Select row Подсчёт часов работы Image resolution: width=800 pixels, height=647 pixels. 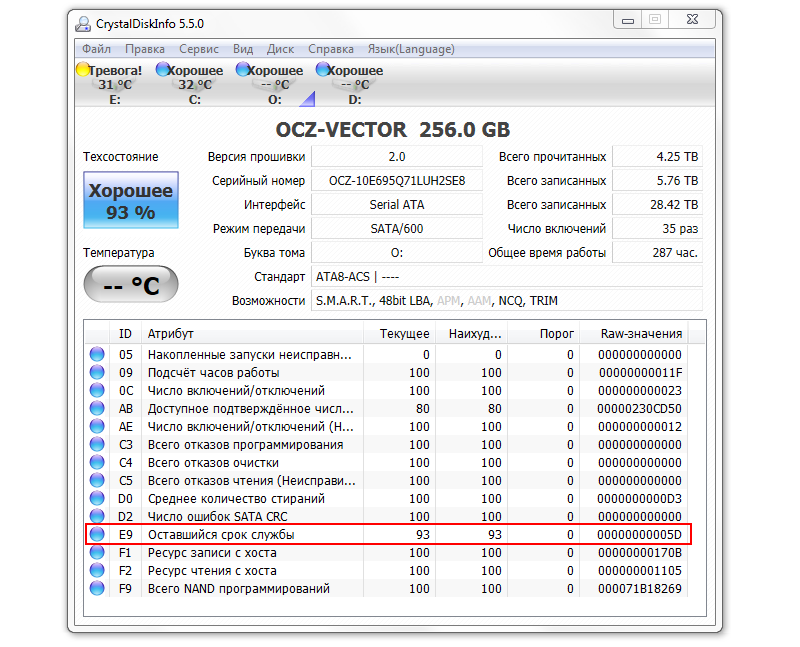[388, 372]
